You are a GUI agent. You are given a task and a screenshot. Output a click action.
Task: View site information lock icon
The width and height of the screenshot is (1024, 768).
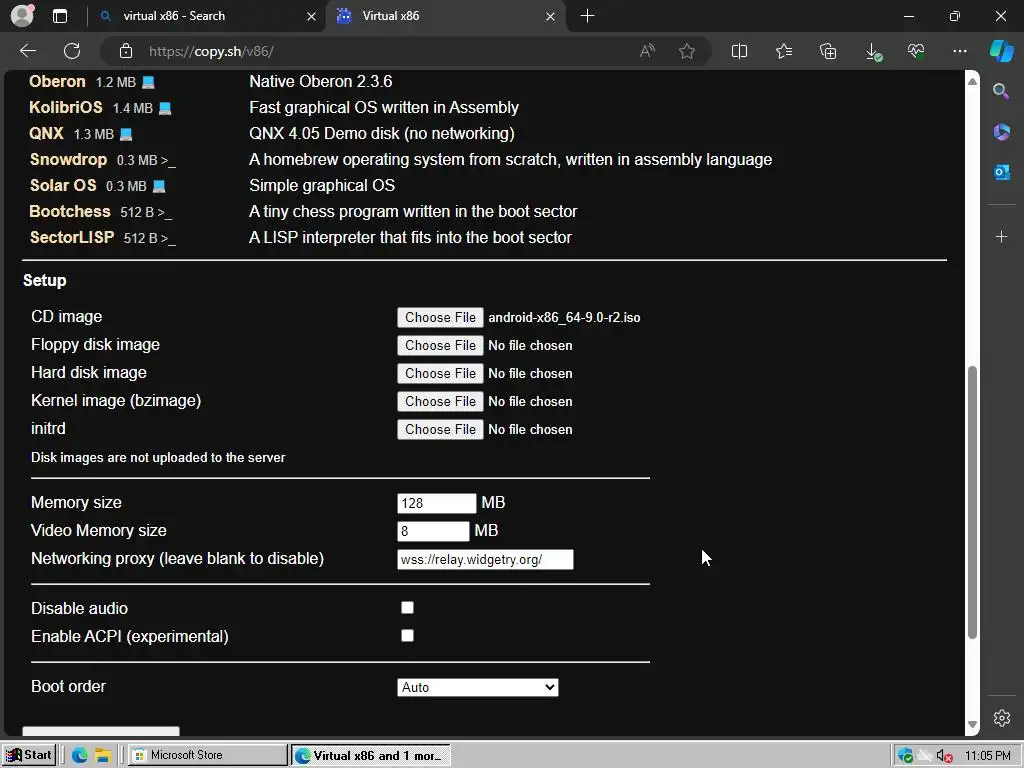(x=126, y=51)
